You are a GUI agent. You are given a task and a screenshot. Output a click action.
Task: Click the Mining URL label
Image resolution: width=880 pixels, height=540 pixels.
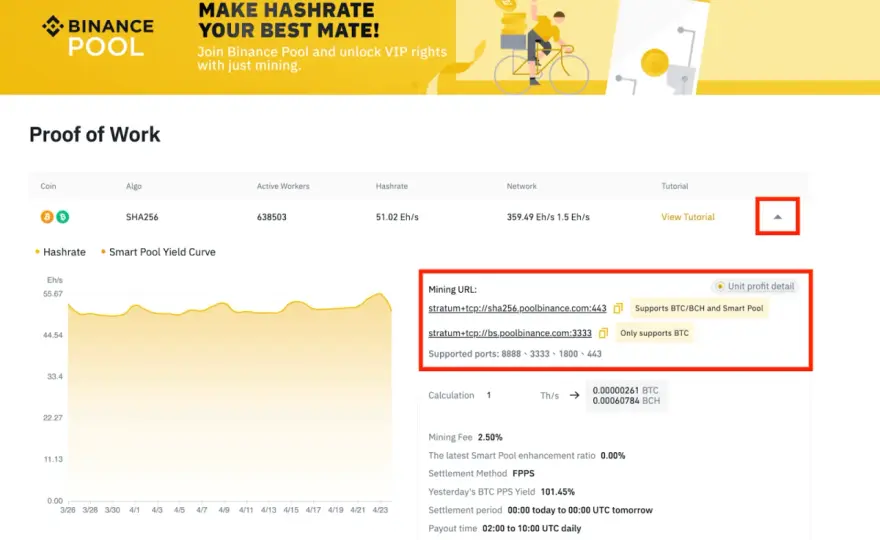452,290
